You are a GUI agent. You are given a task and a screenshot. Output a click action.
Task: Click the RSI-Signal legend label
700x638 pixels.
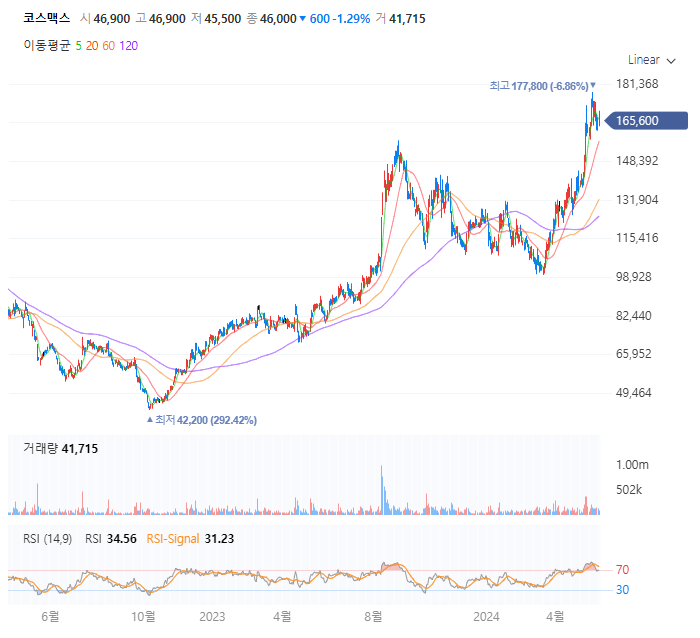click(x=173, y=539)
